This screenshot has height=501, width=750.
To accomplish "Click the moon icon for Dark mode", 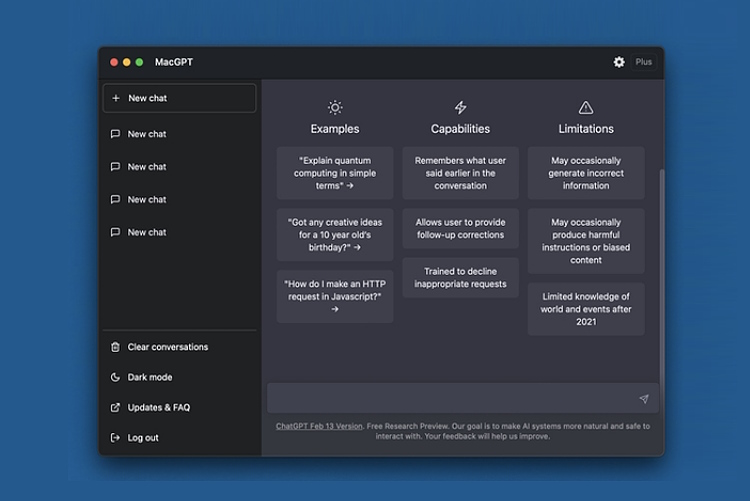I will (x=116, y=377).
